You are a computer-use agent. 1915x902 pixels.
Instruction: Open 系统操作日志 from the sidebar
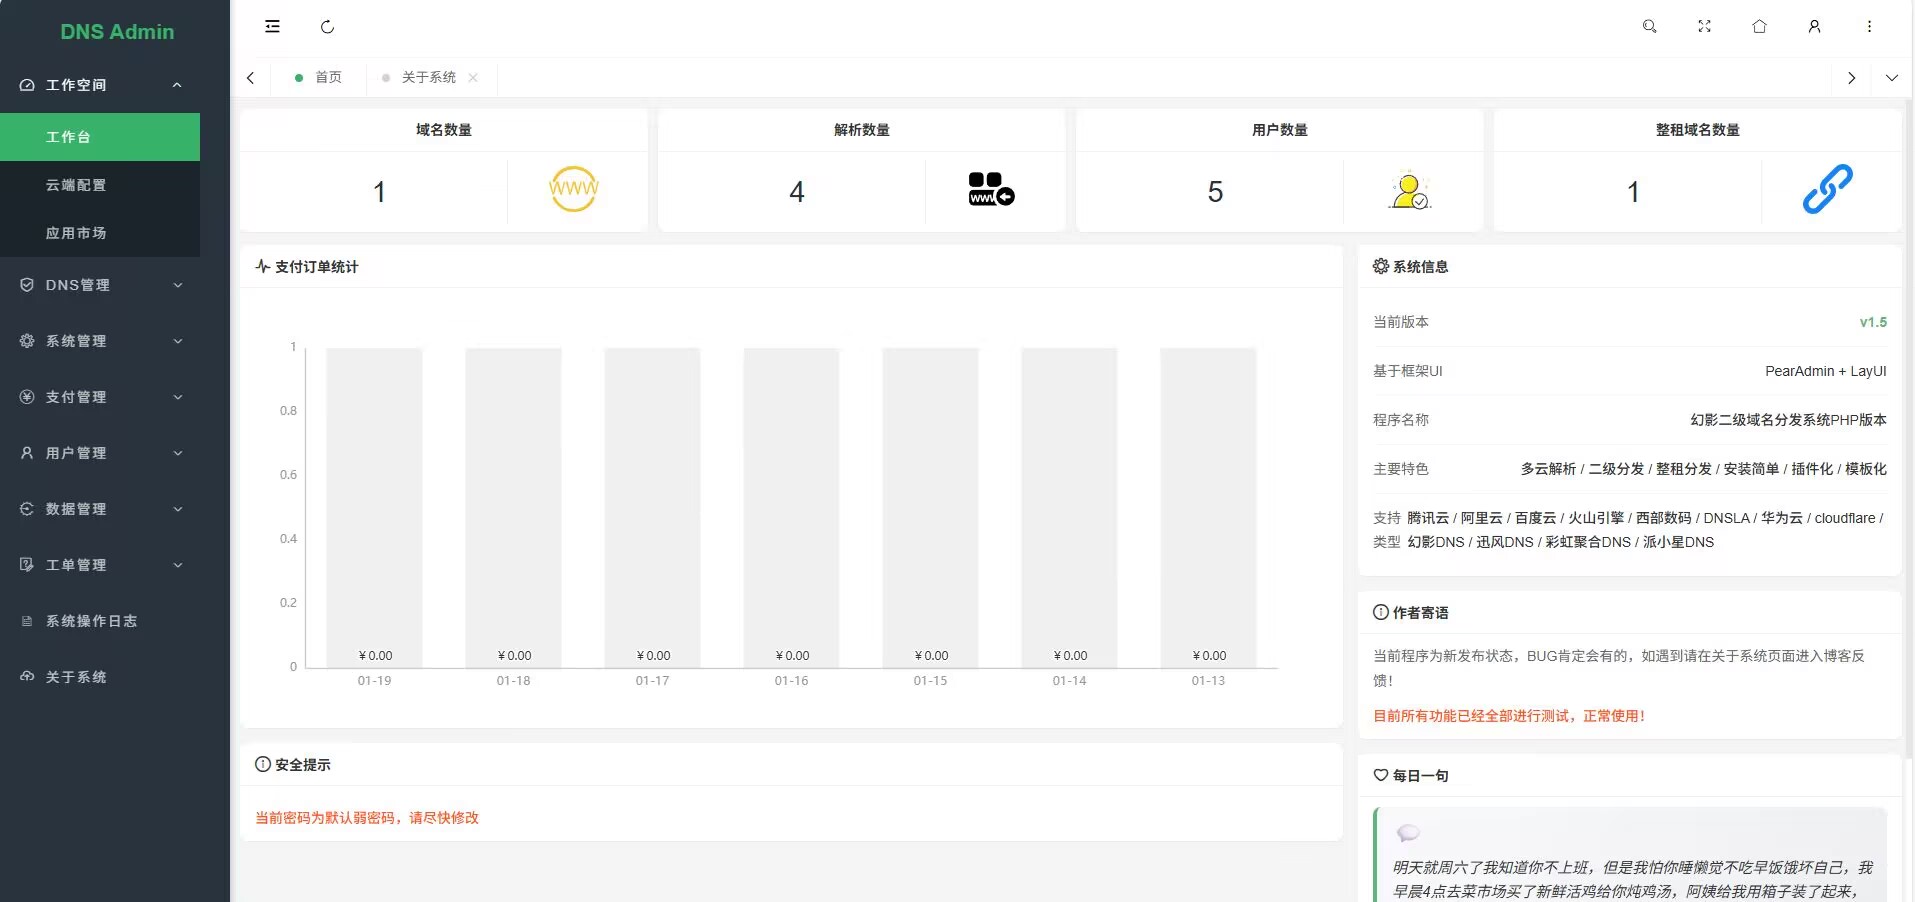click(91, 621)
